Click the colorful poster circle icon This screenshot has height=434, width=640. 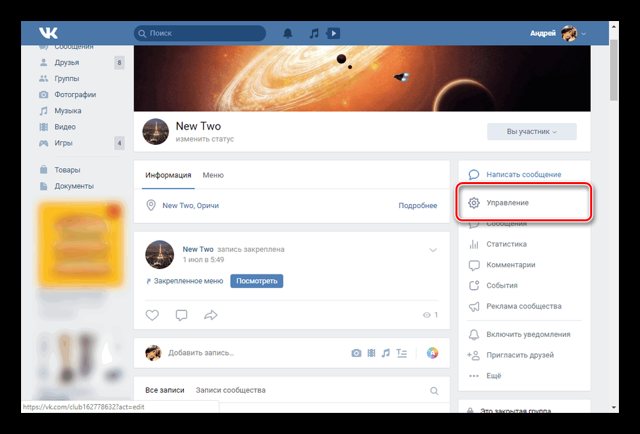tap(432, 353)
